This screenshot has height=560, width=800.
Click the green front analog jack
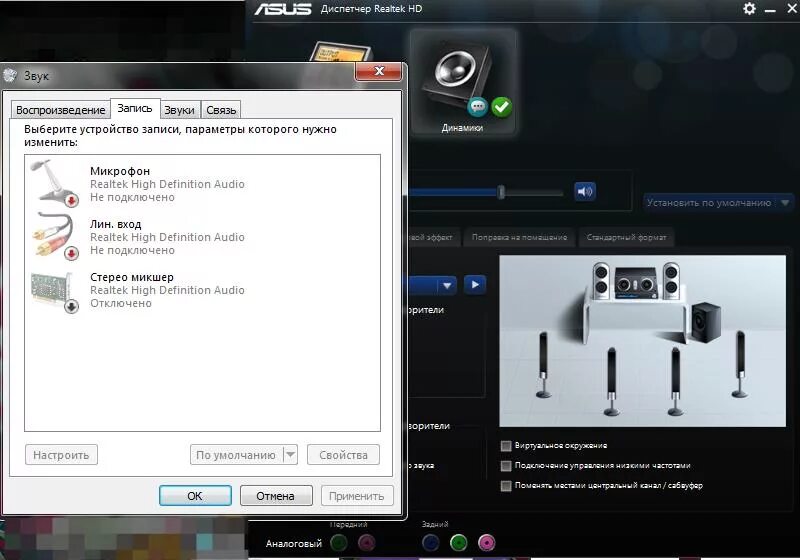(339, 543)
